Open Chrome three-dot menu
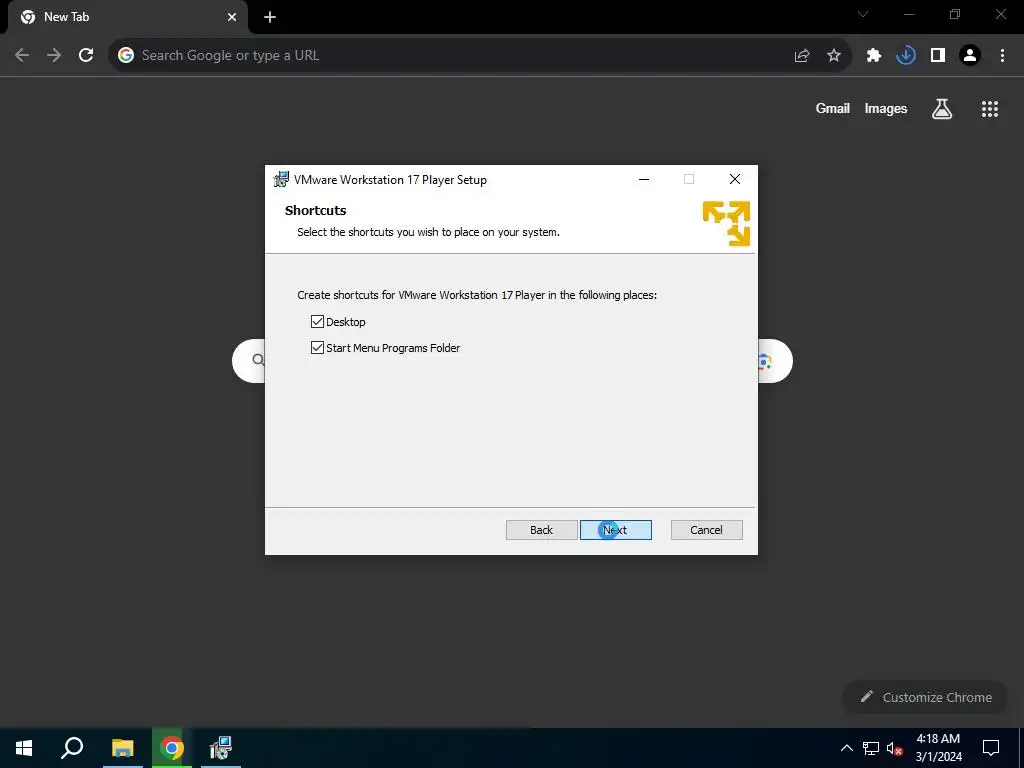This screenshot has height=768, width=1024. click(x=1002, y=56)
